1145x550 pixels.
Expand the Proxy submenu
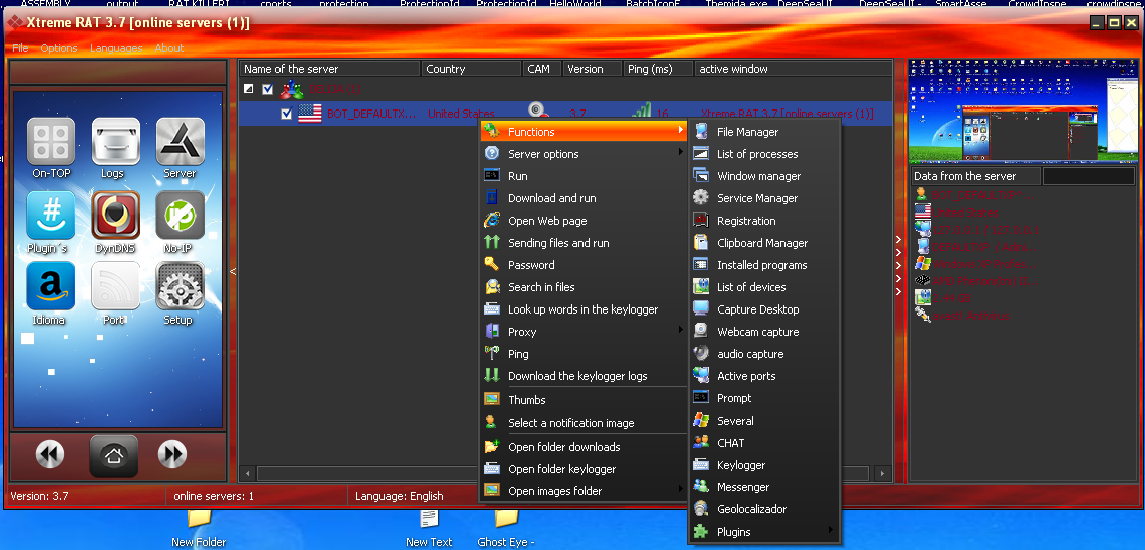(584, 332)
